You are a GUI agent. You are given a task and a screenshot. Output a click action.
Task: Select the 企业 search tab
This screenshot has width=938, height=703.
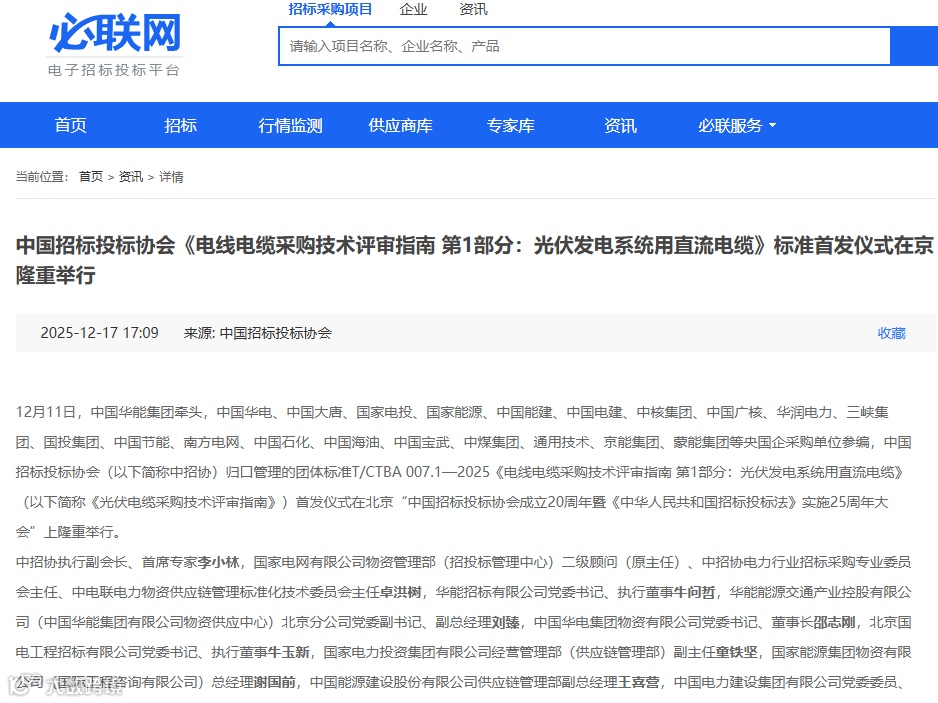(x=413, y=9)
